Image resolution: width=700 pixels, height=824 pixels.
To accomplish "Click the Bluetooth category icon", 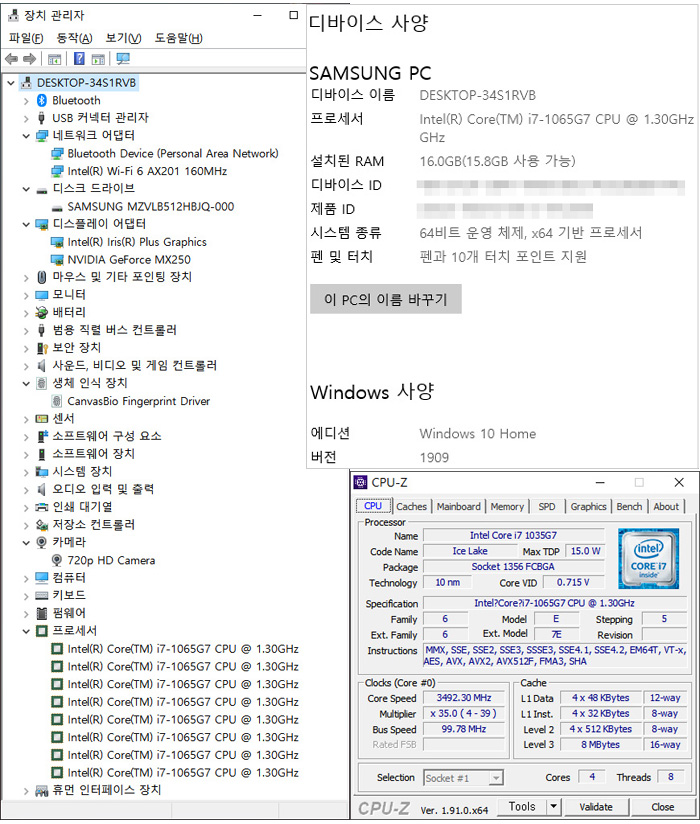I will click(42, 100).
